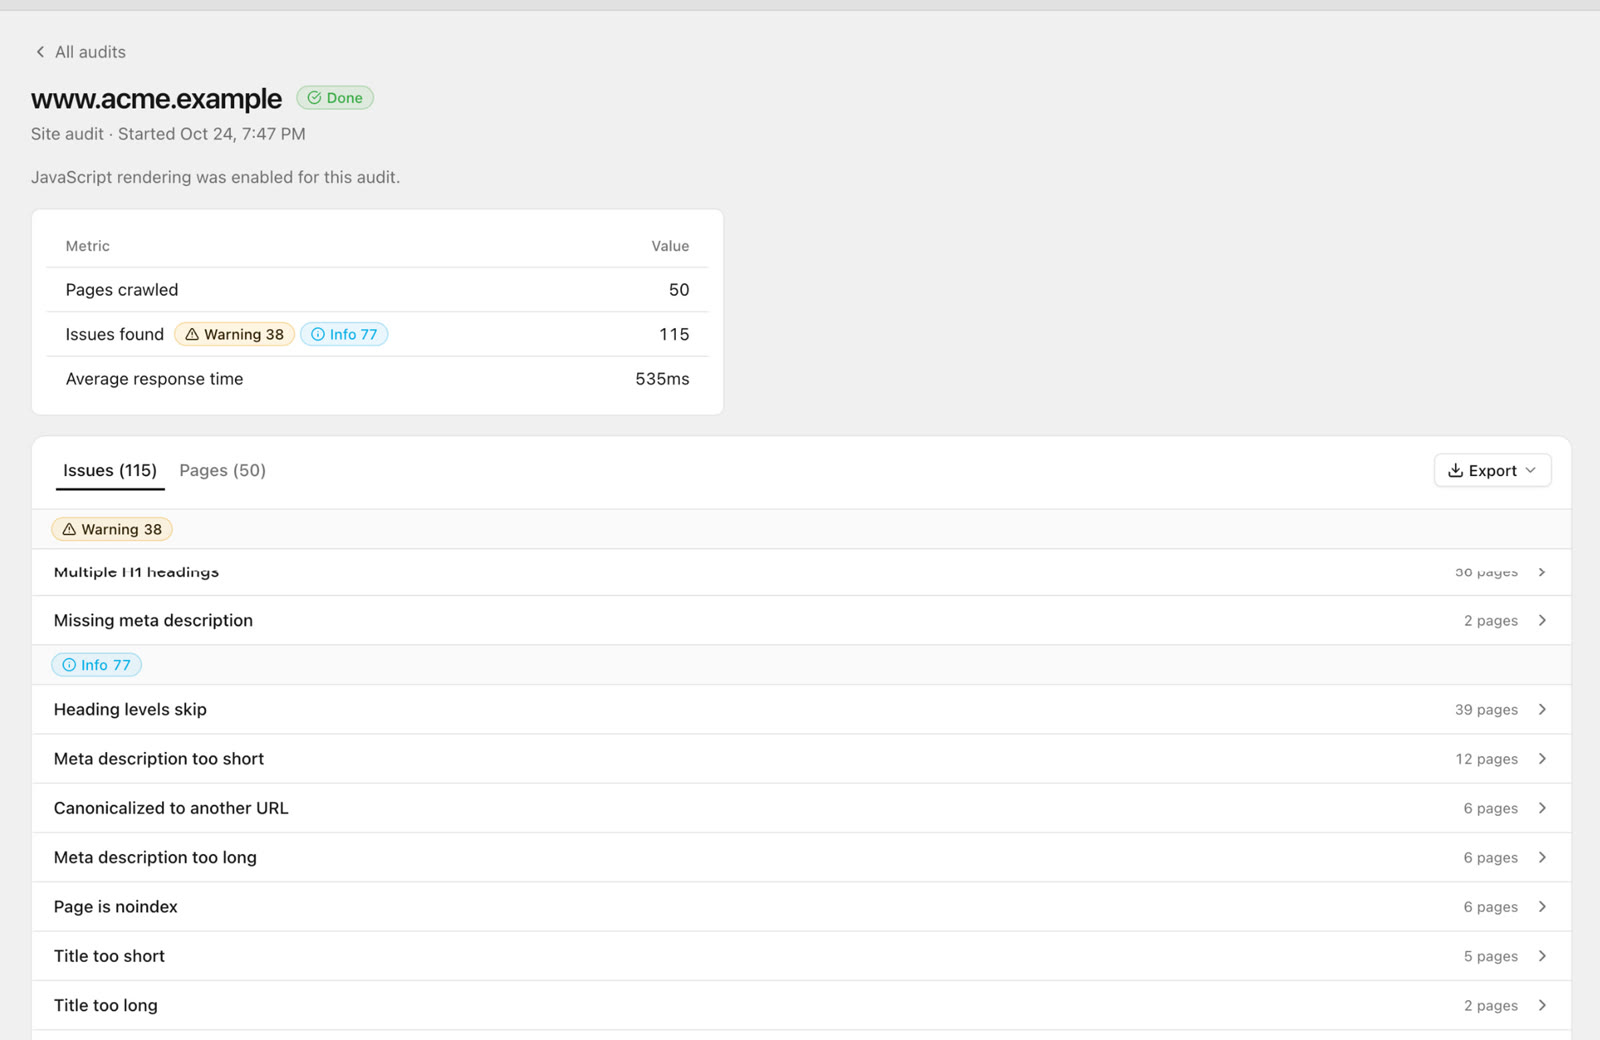Click 2 pages count for Missing meta description

point(1490,620)
